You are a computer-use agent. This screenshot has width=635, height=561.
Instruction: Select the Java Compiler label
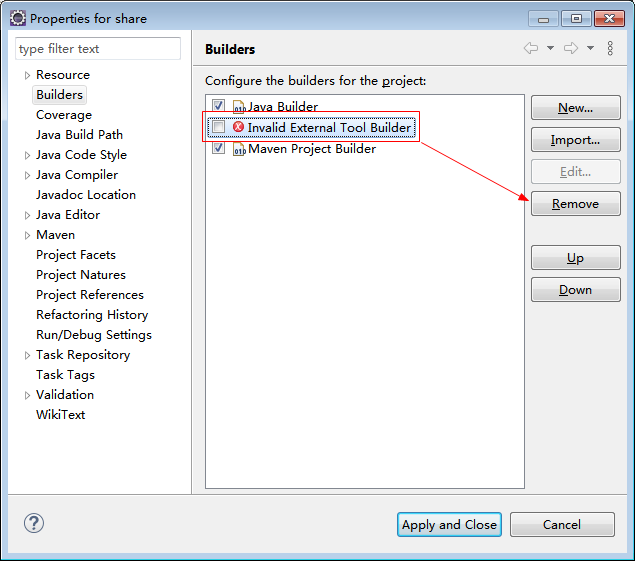point(77,175)
